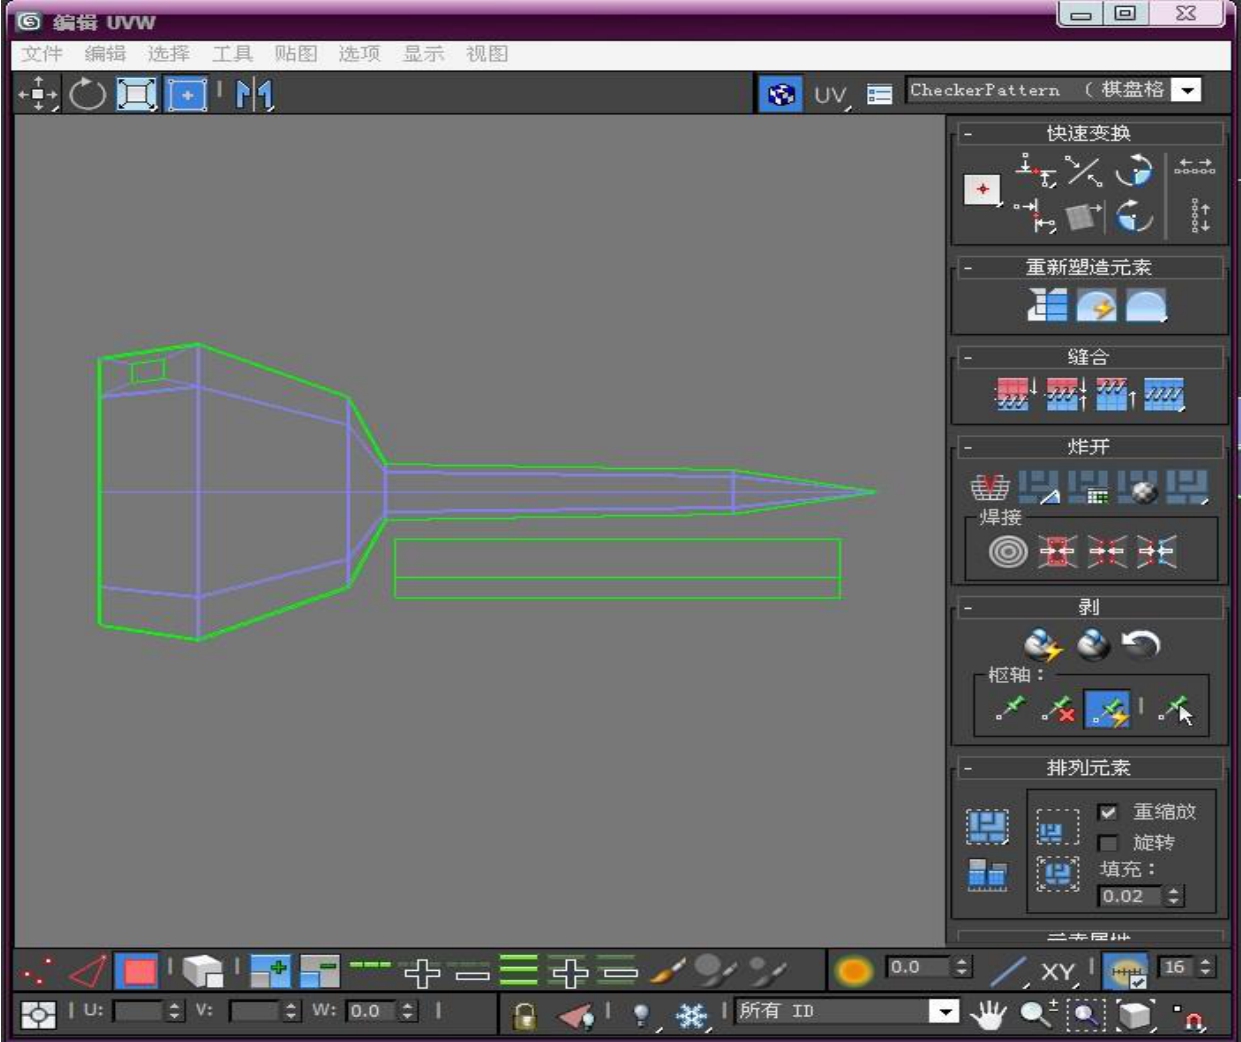Click the Relax custom dome icon
1241x1042 pixels.
pos(1146,305)
